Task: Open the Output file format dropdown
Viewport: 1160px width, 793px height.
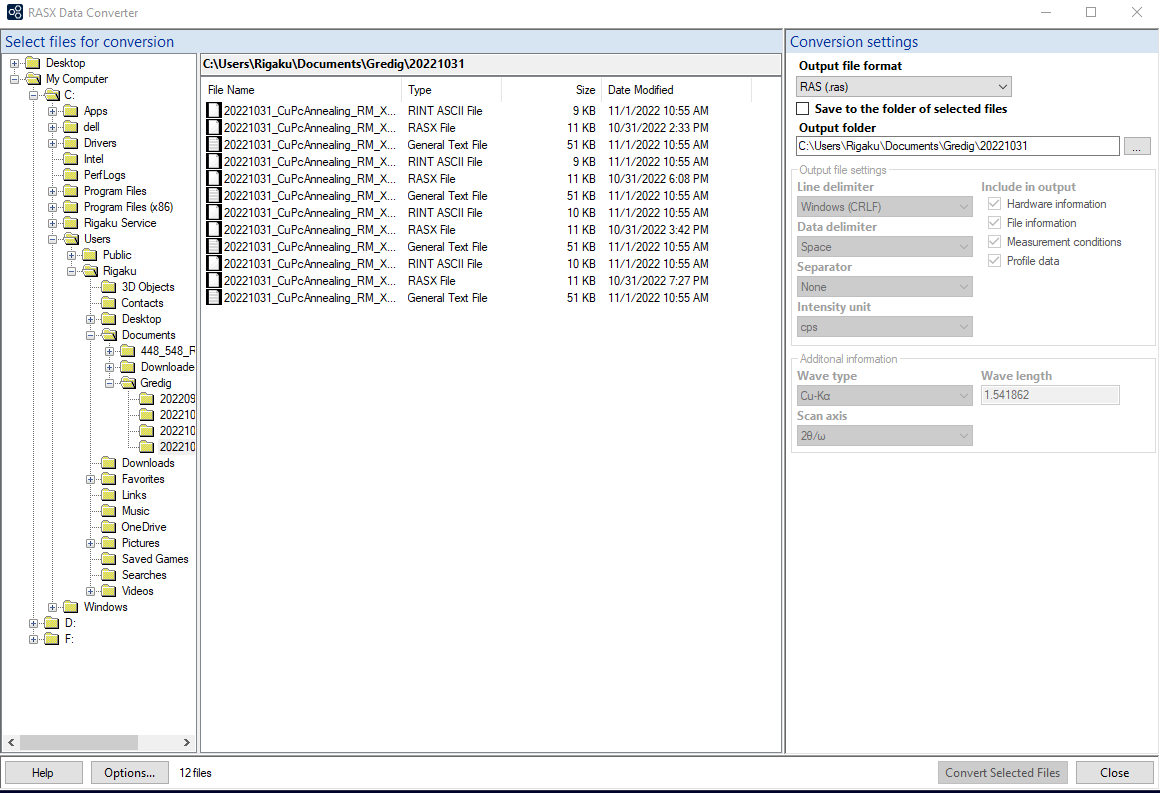Action: [904, 87]
